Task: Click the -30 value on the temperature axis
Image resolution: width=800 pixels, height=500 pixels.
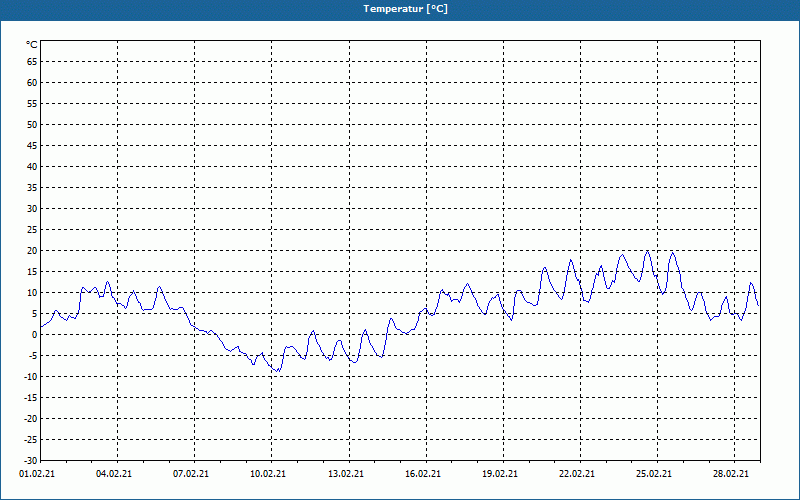Action: pyautogui.click(x=31, y=461)
